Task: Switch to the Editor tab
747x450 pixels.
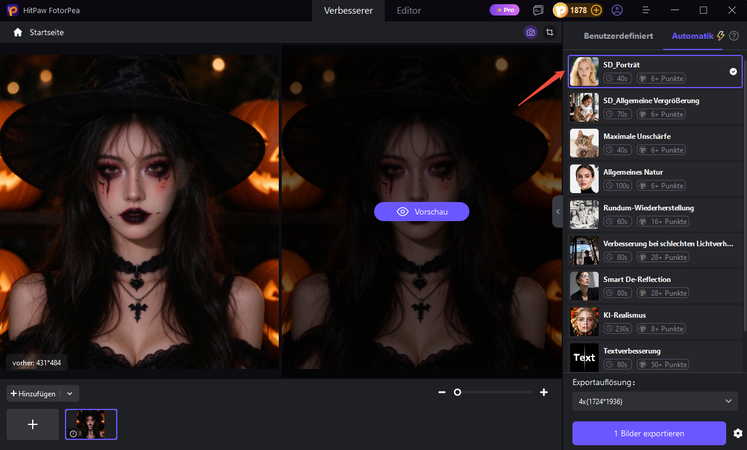Action: click(409, 10)
